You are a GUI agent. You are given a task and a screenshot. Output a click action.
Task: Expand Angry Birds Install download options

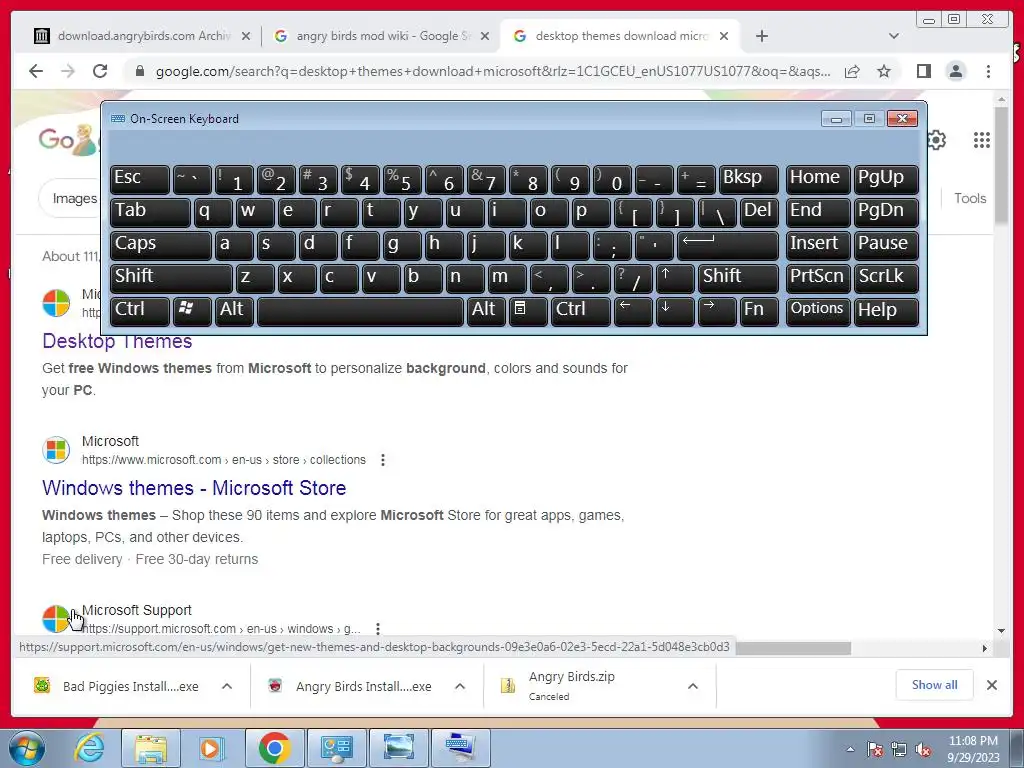460,686
